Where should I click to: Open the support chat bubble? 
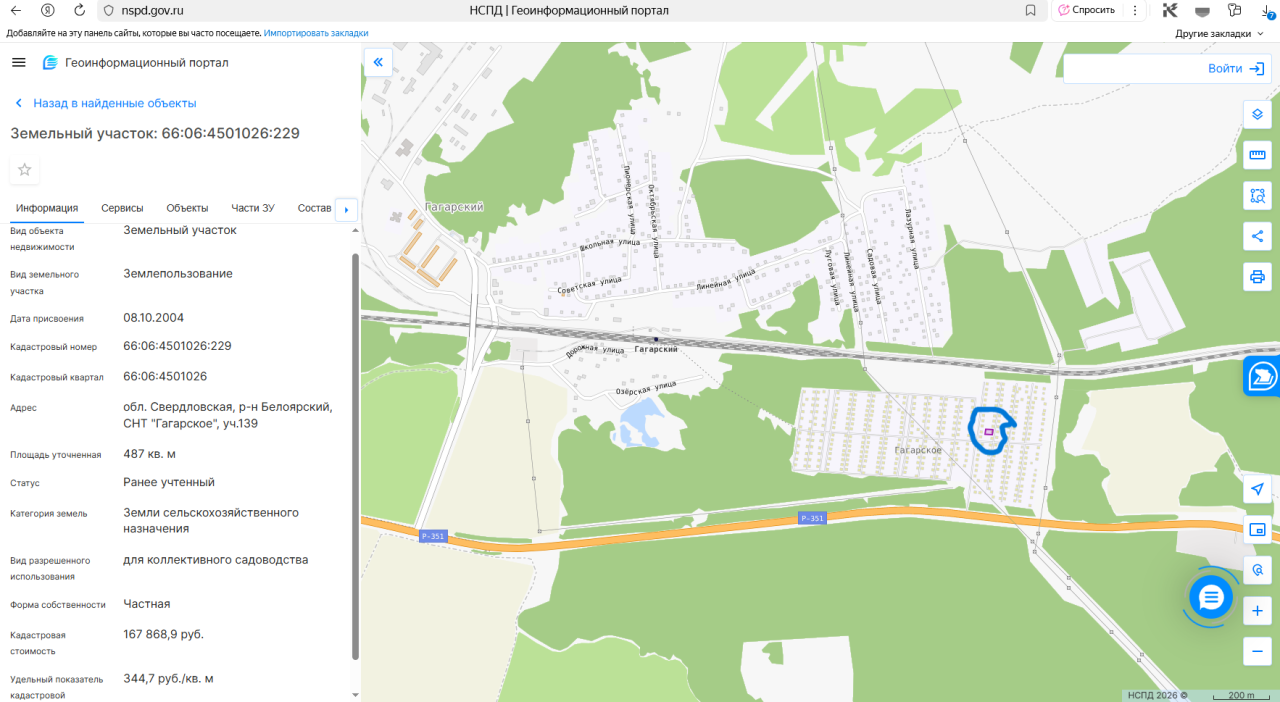click(1211, 598)
